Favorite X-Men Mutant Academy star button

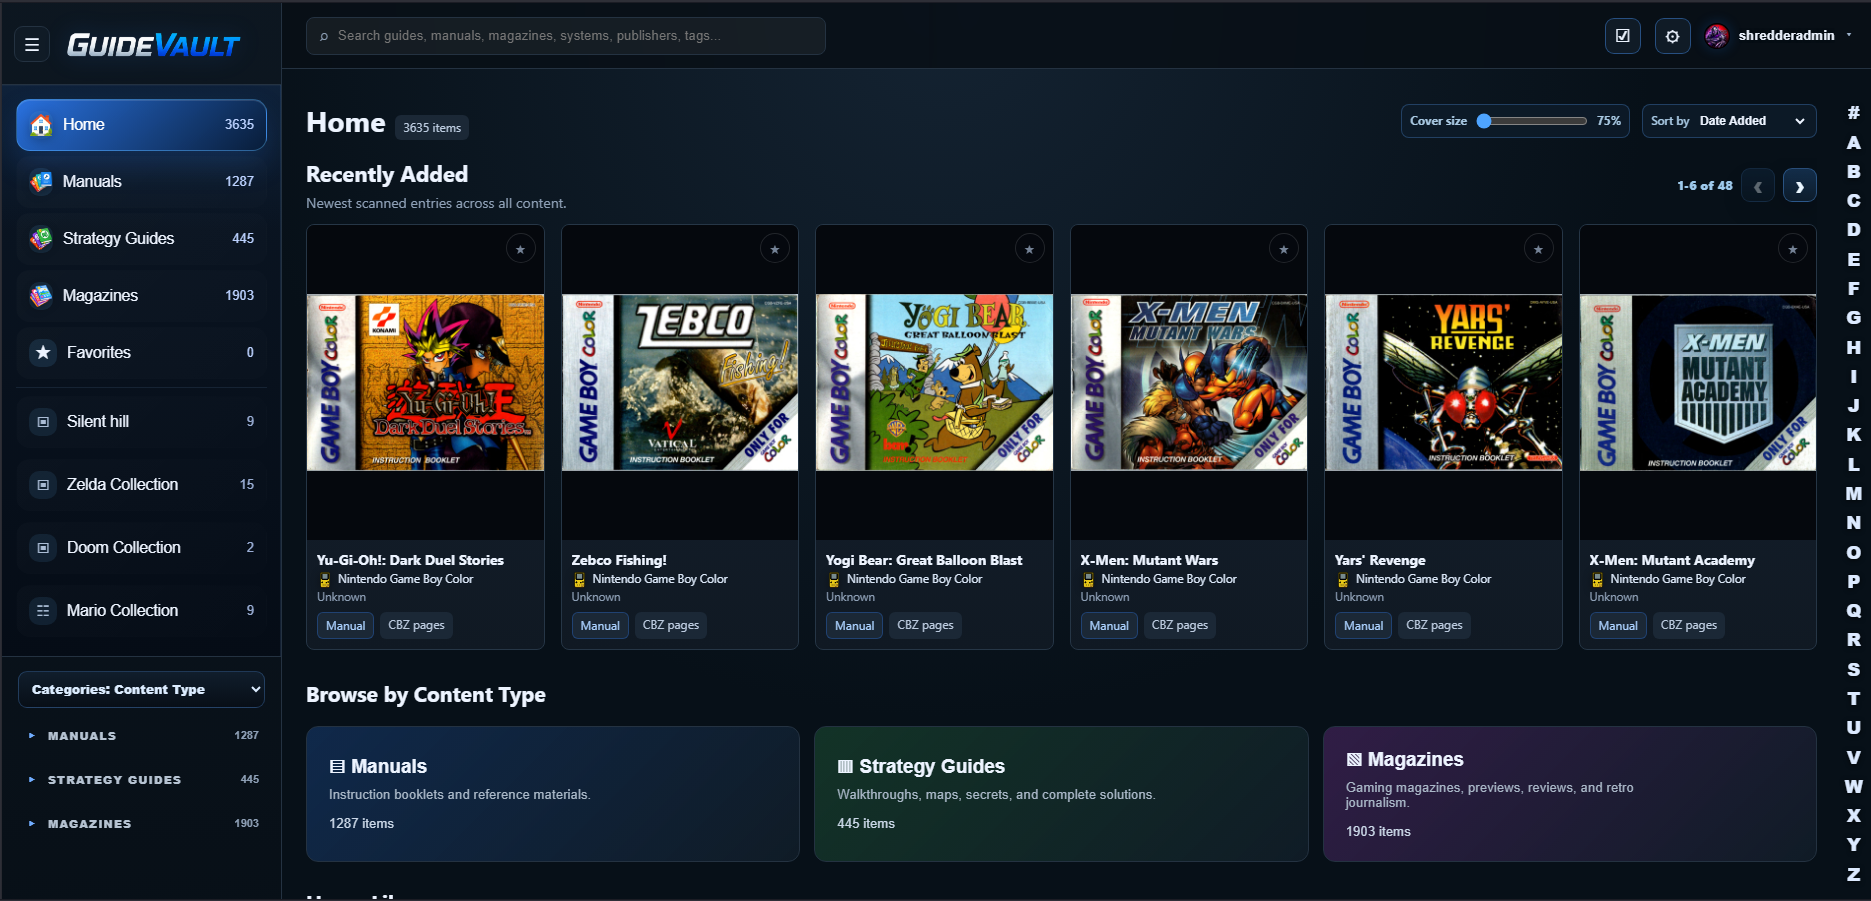(1793, 249)
